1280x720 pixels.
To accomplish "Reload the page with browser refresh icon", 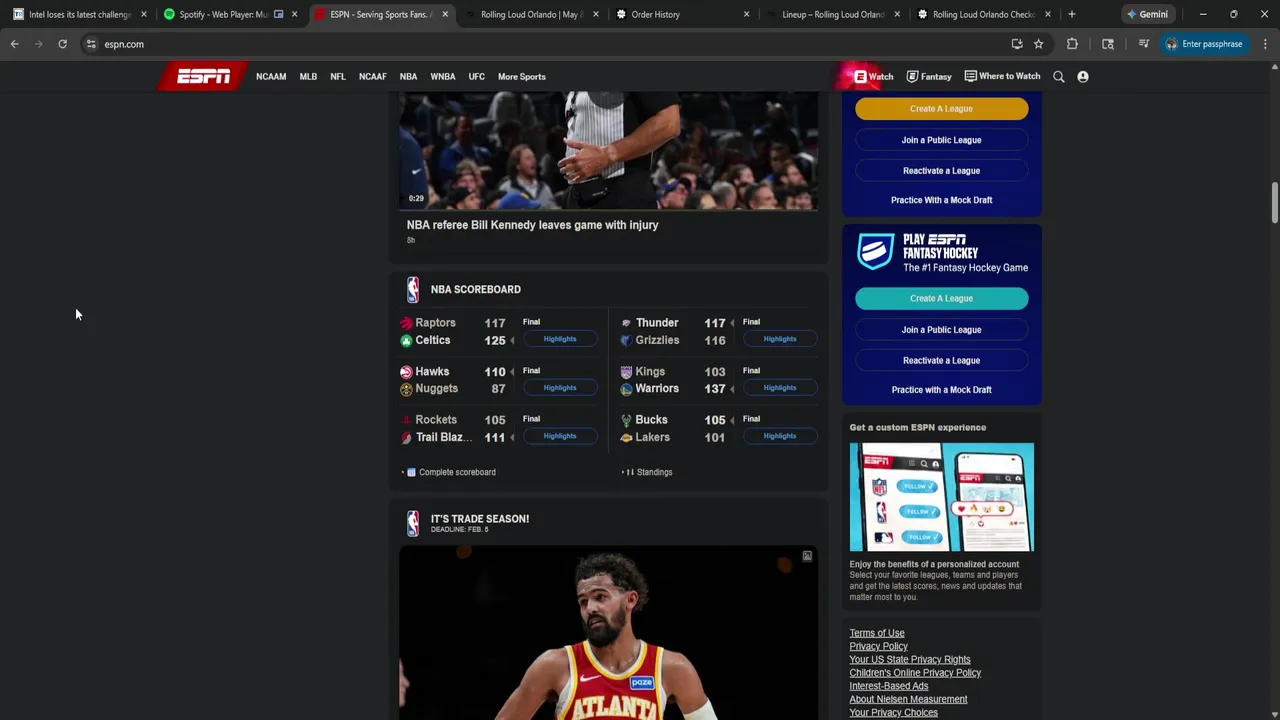I will coord(62,44).
